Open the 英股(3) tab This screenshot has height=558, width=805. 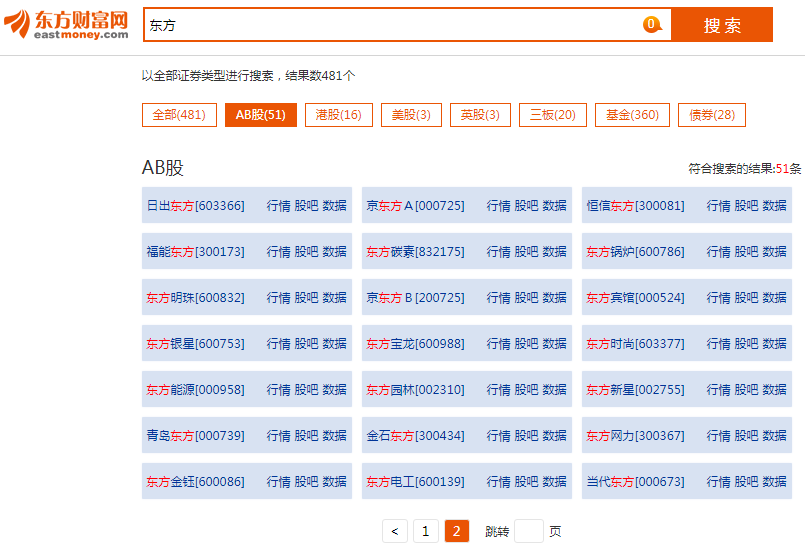pyautogui.click(x=480, y=114)
